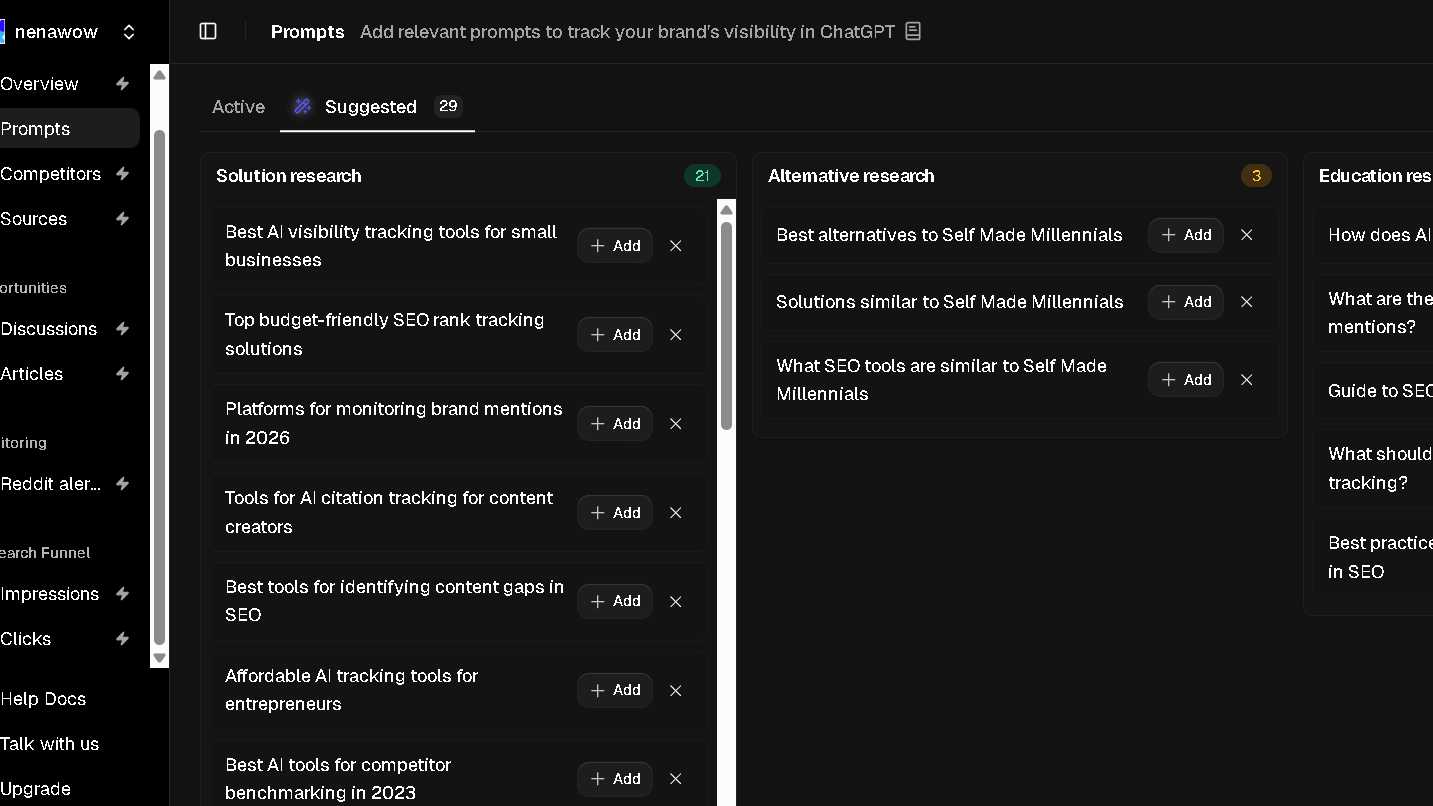Collapse the sidebar using the panel icon
The width and height of the screenshot is (1433, 806).
pos(207,31)
